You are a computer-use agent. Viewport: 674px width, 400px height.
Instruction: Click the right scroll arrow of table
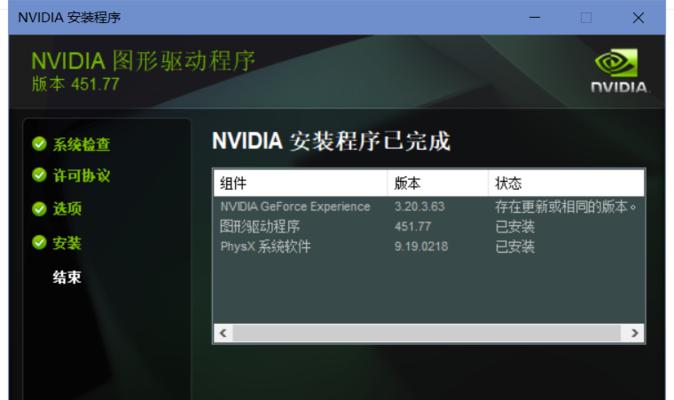point(635,333)
